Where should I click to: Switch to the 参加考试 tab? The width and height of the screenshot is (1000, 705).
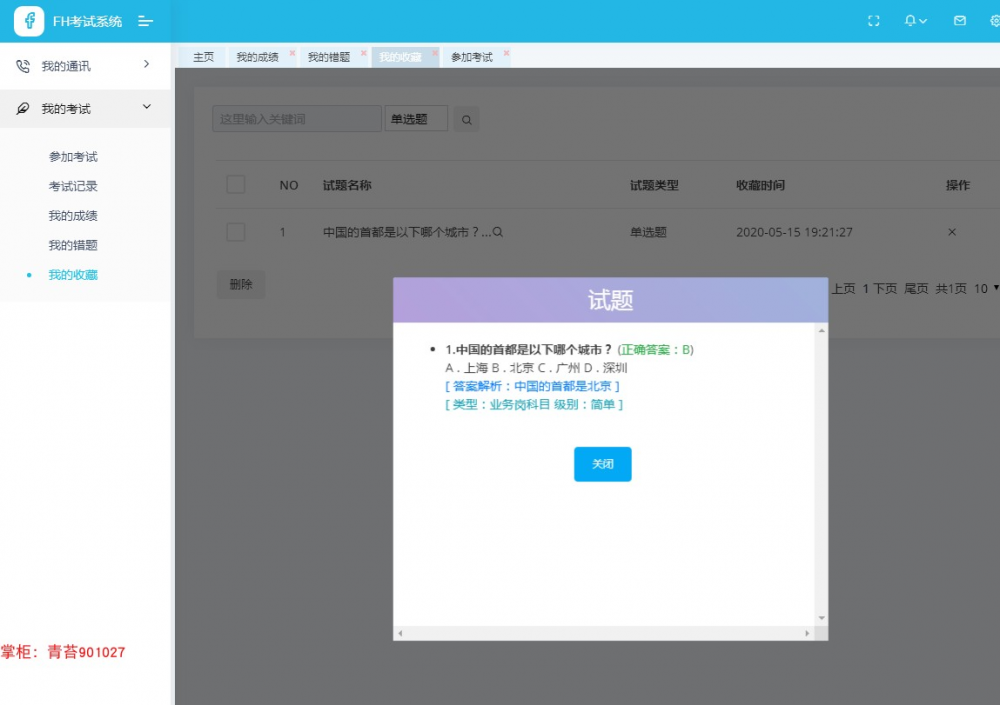[x=474, y=57]
